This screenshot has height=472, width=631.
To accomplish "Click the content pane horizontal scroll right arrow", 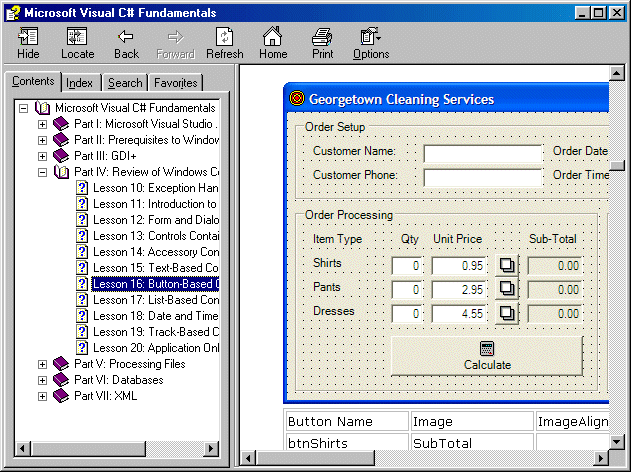I will point(601,458).
